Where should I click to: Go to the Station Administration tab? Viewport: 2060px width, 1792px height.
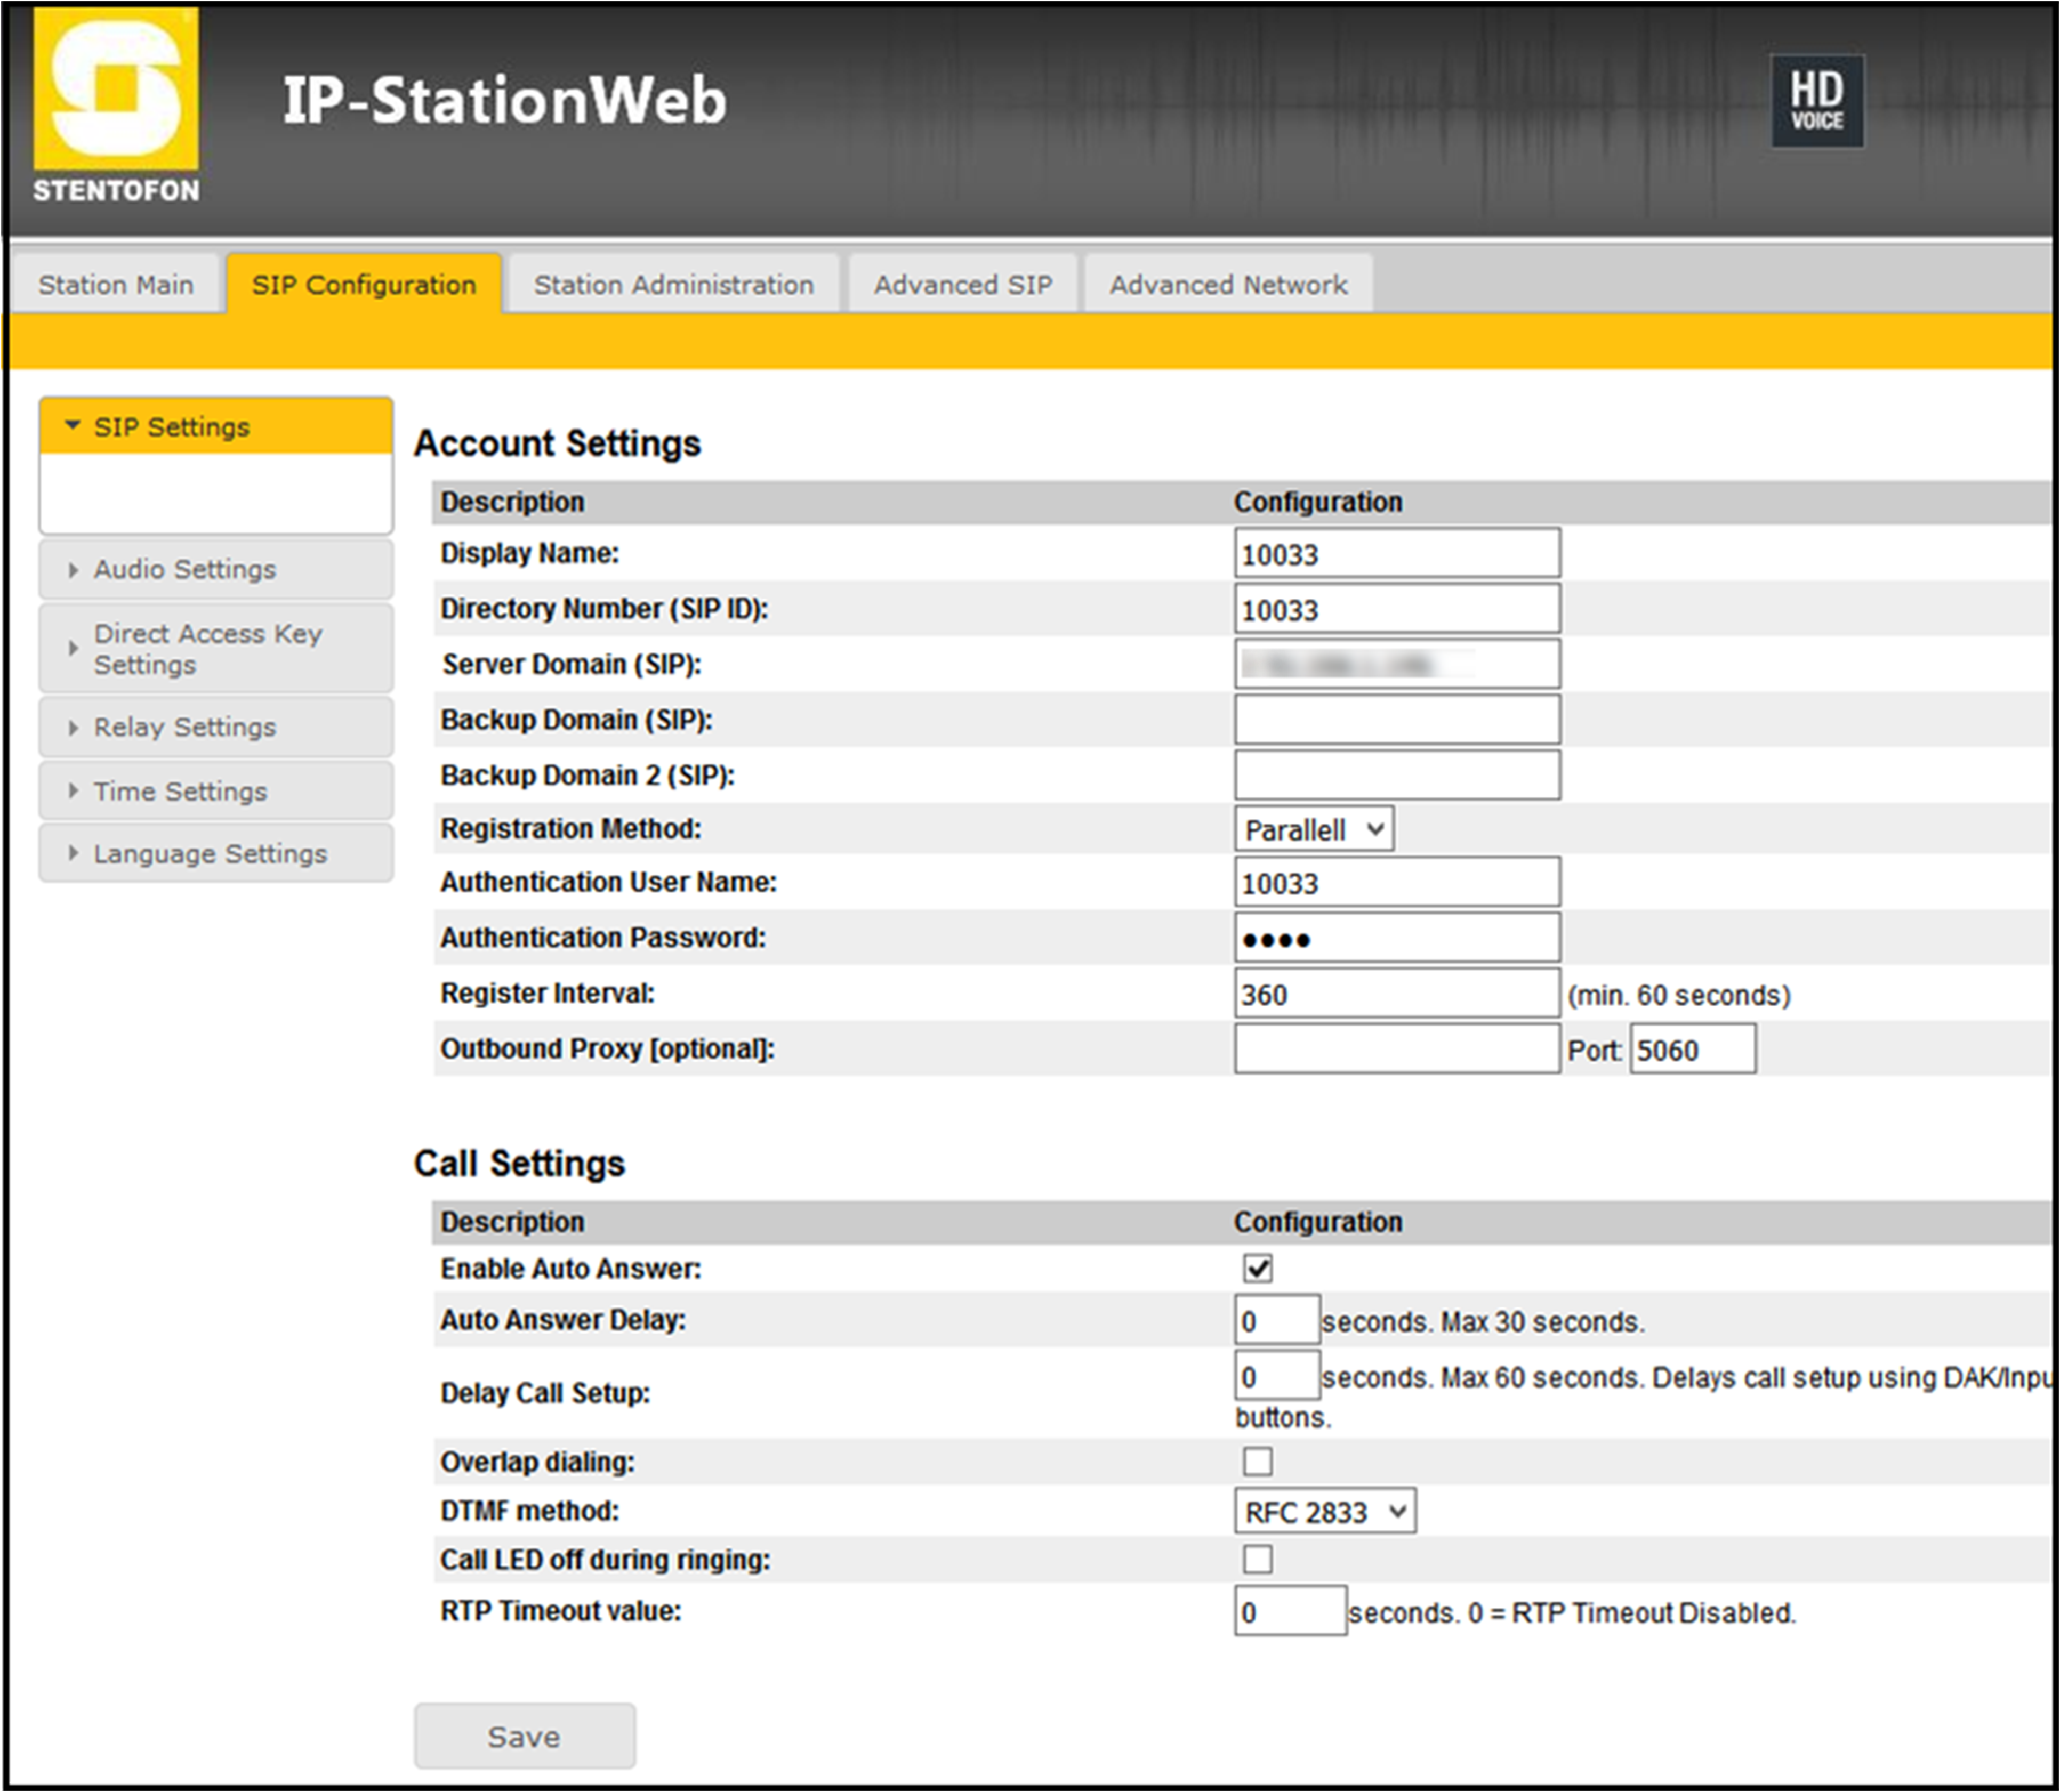pyautogui.click(x=673, y=285)
